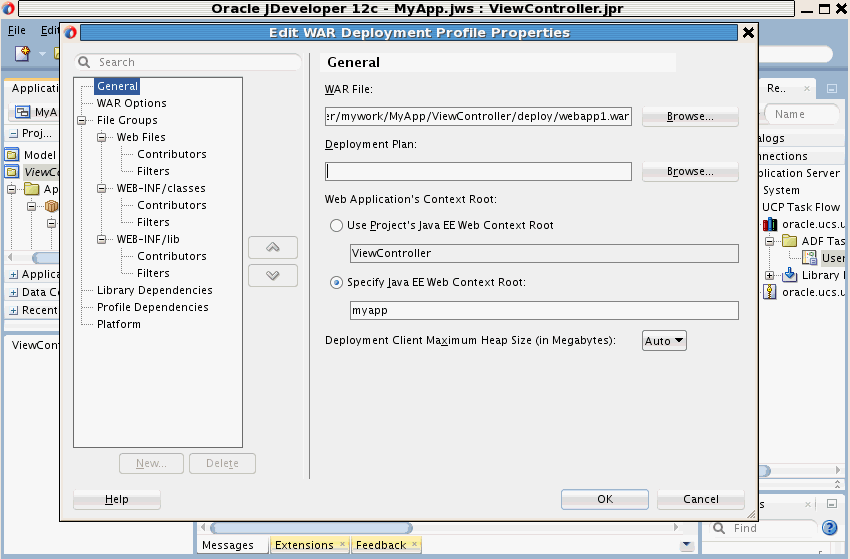Select WAR Options in the tree
Screen dimensions: 850x559
(x=132, y=104)
